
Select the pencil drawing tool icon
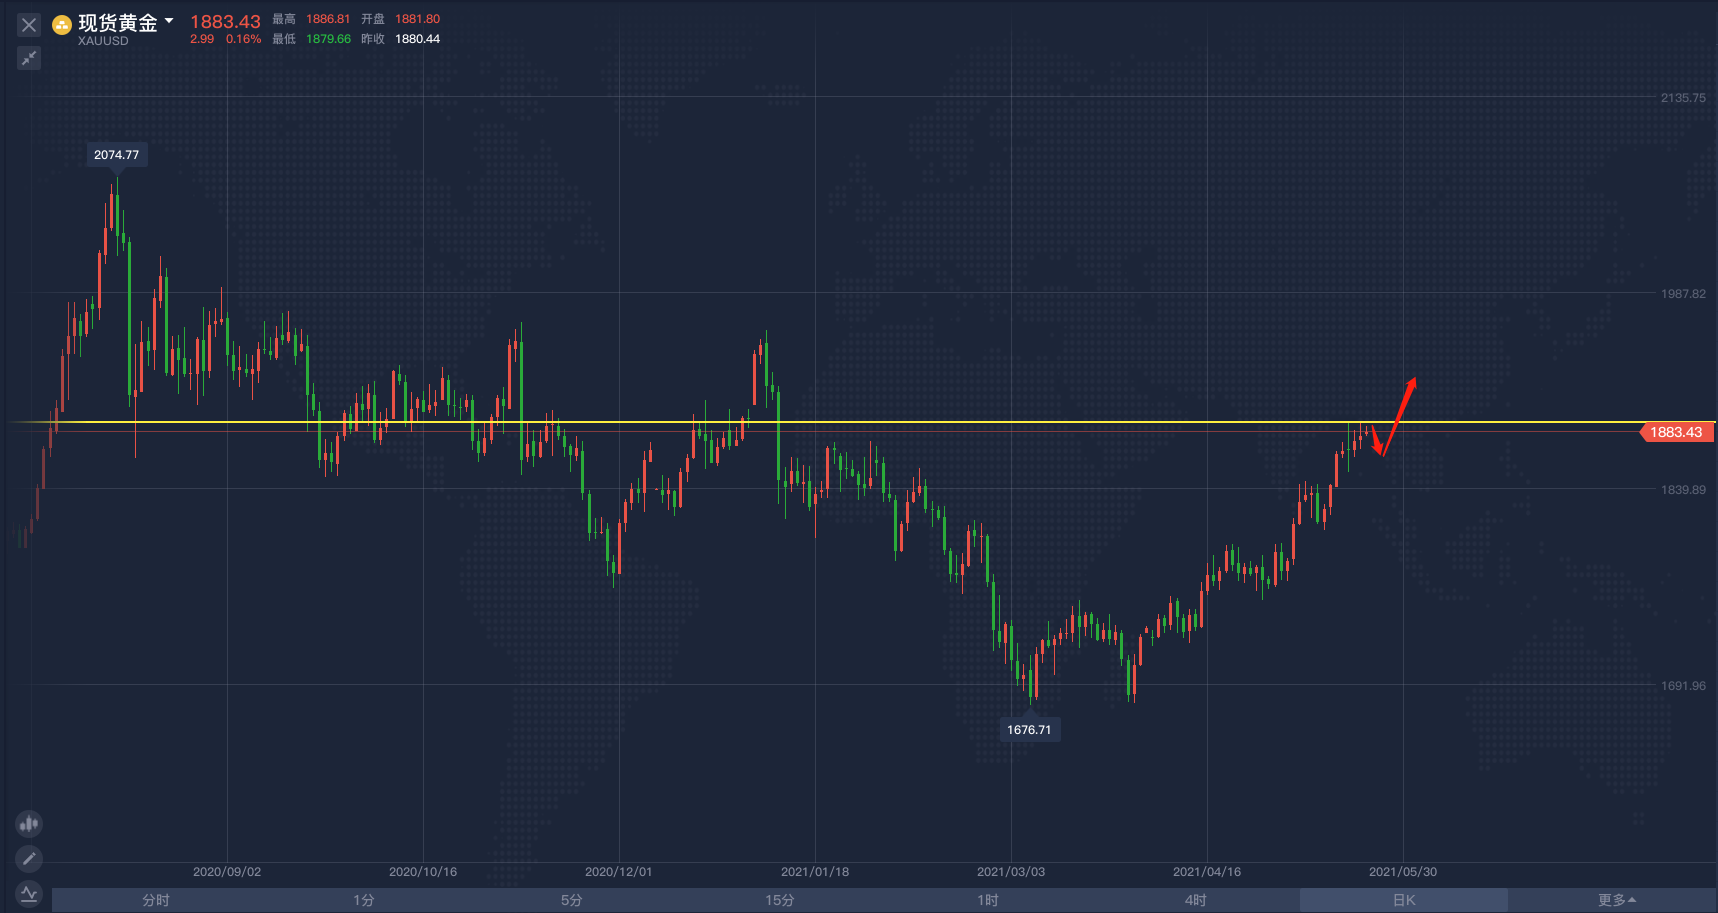(29, 858)
